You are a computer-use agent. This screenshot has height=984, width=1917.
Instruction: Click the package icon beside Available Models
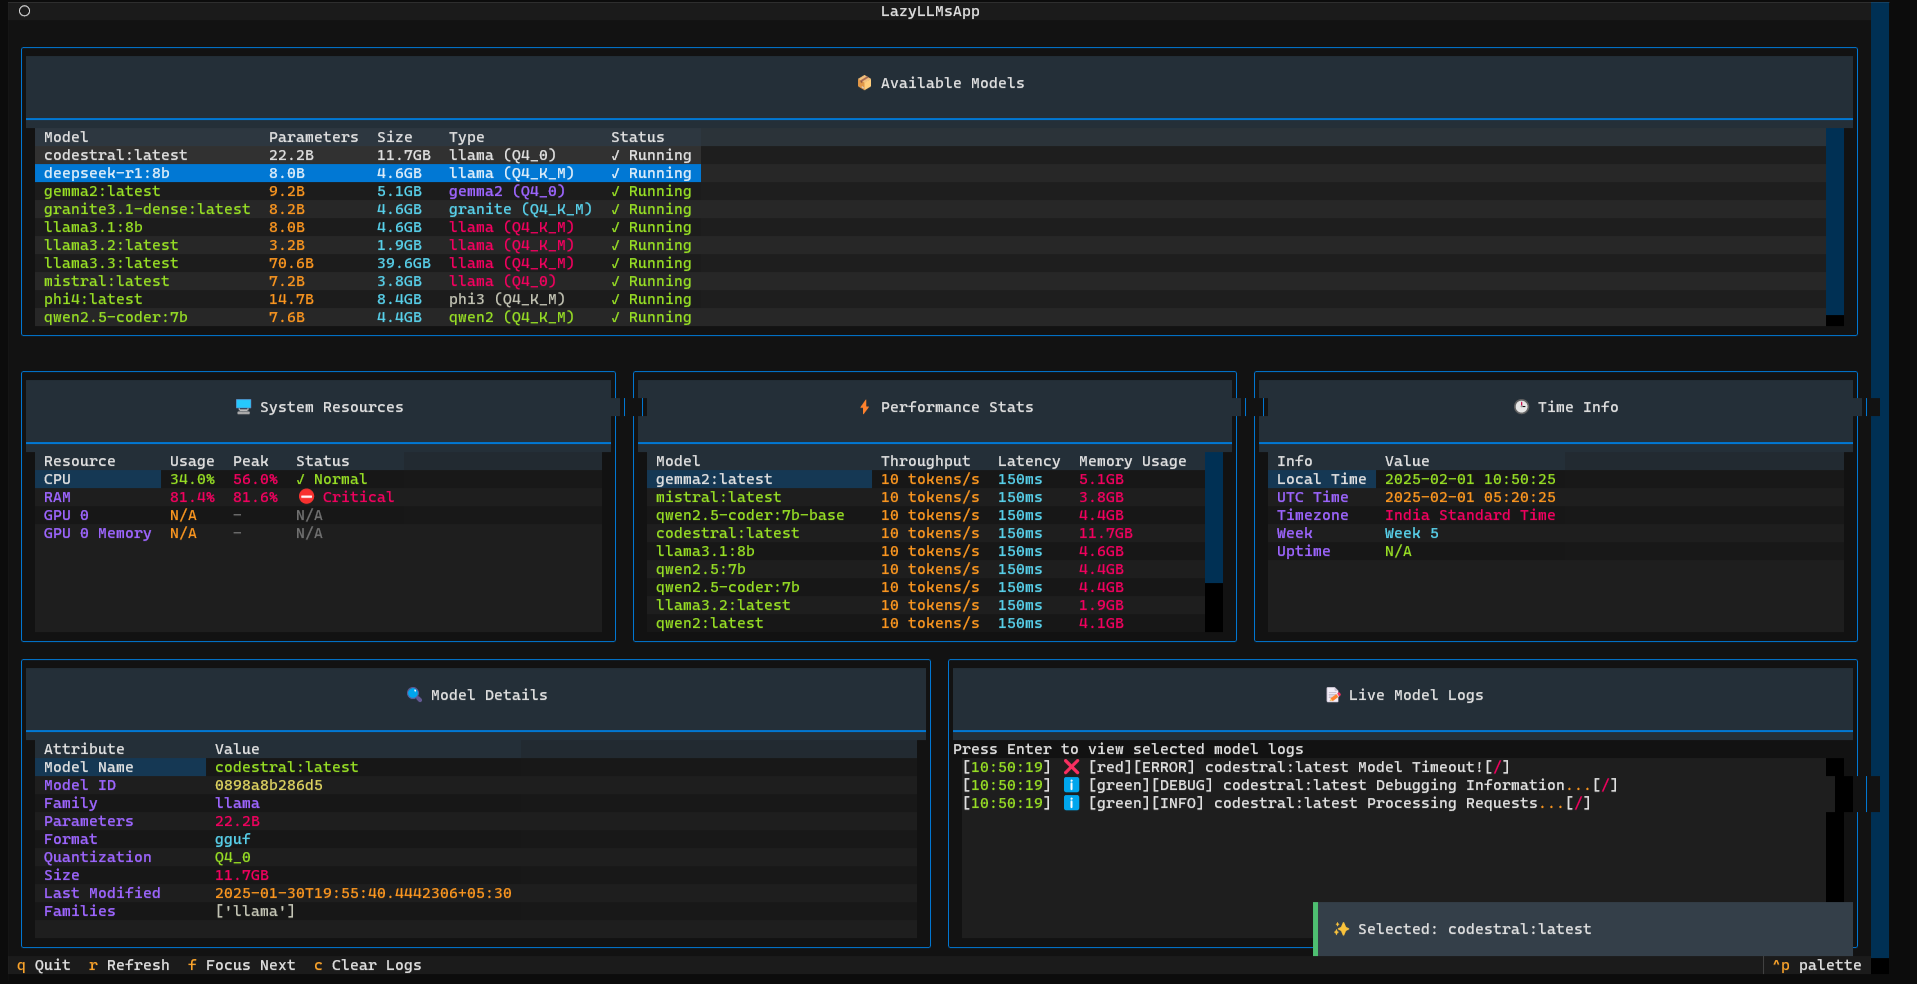864,83
